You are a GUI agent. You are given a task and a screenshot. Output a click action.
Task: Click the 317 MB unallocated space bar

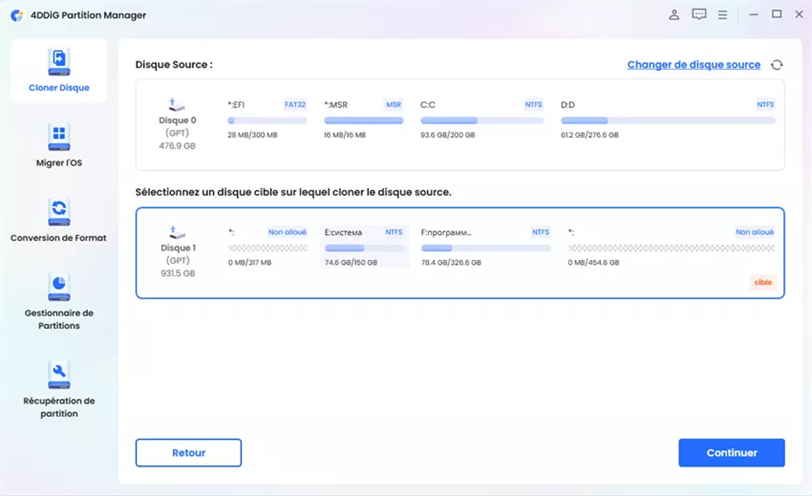point(268,249)
